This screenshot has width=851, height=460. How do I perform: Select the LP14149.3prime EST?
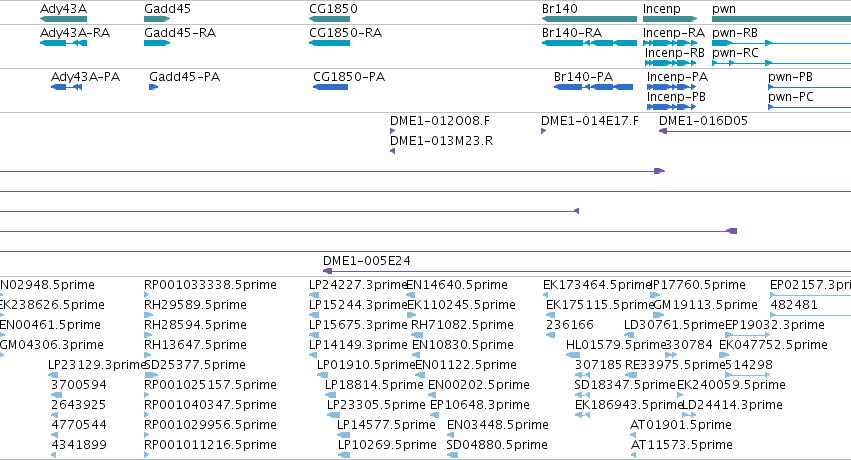[358, 345]
